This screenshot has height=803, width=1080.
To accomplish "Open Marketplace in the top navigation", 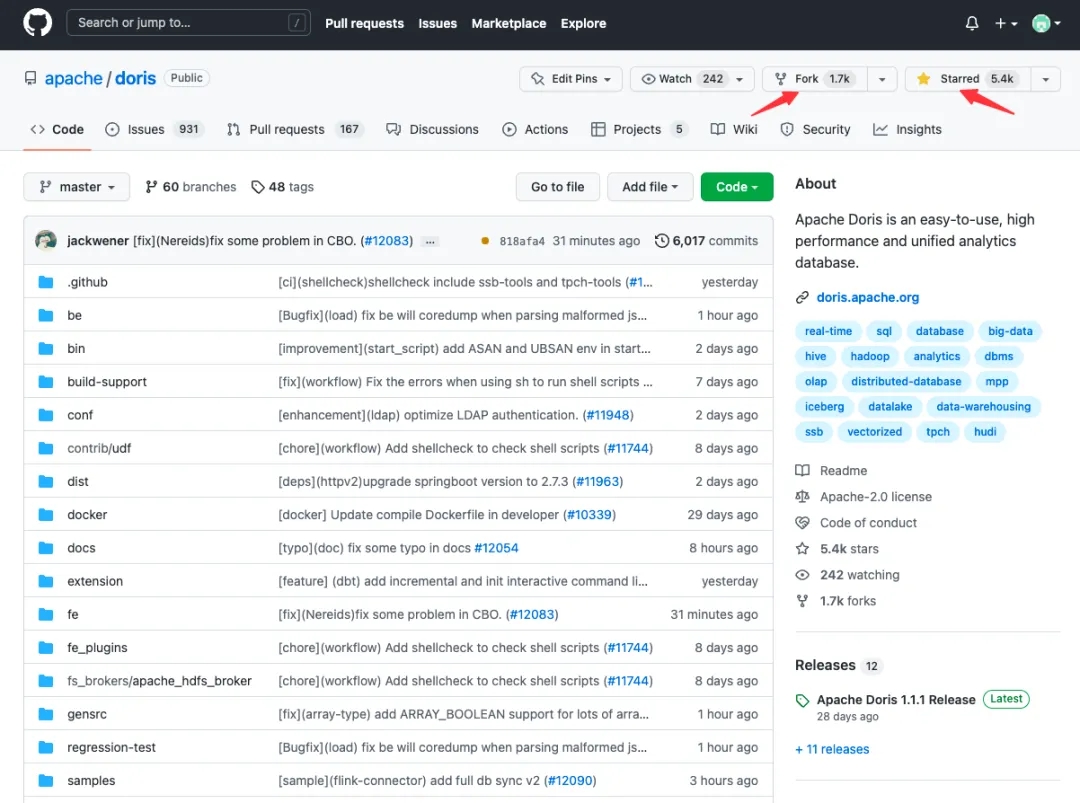I will click(508, 23).
